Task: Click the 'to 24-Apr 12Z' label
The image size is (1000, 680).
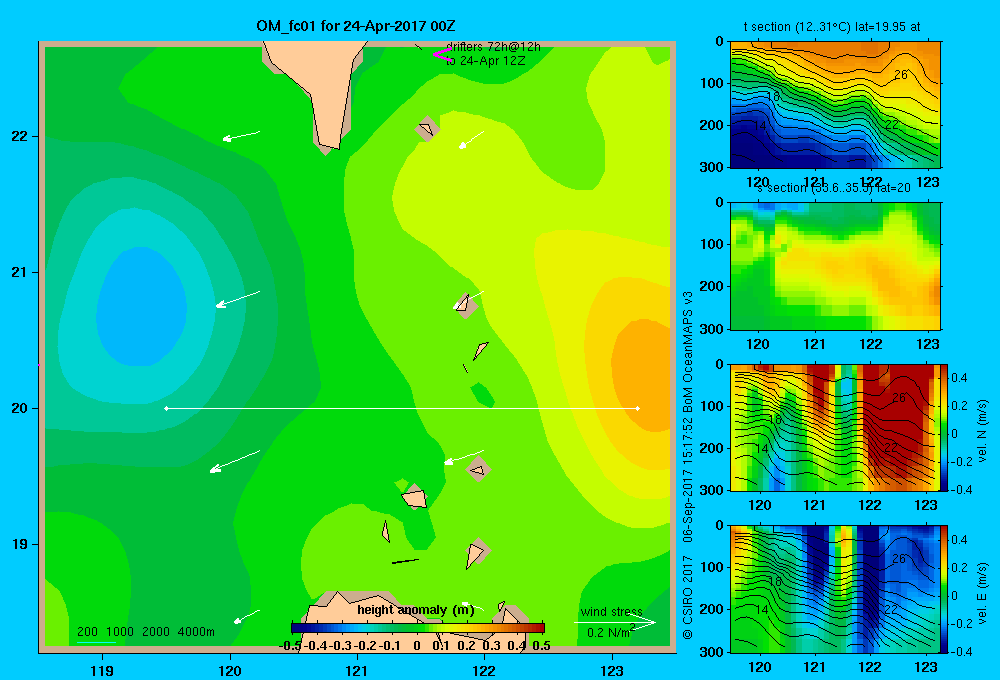Action: click(x=485, y=61)
